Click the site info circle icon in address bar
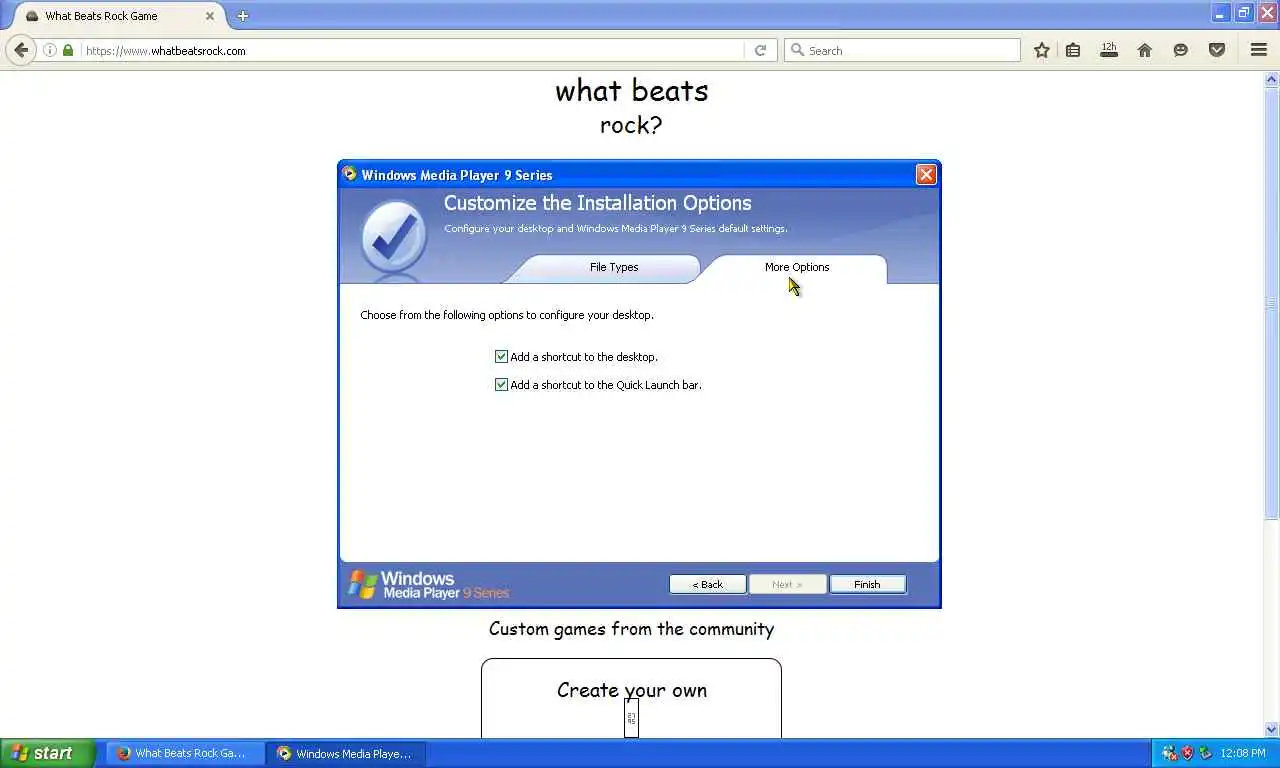 tap(50, 50)
